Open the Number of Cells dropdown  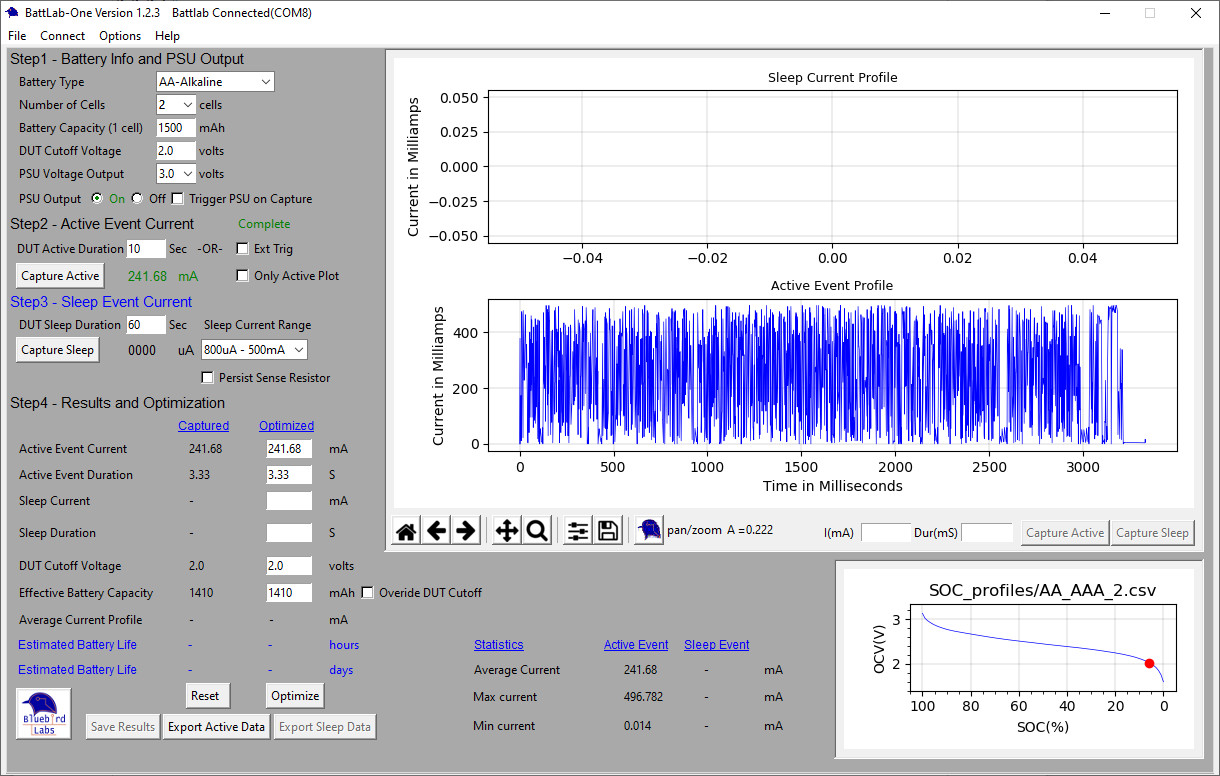[x=176, y=104]
